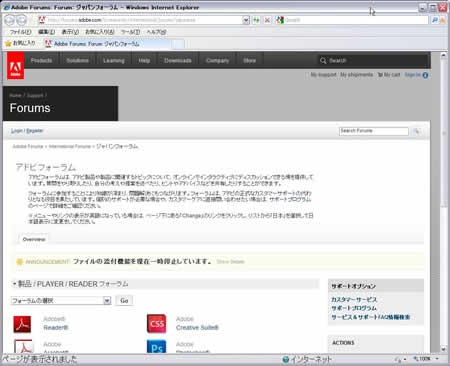The image size is (450, 366).
Task: Click the red Stop loading icon
Action: pos(267,20)
